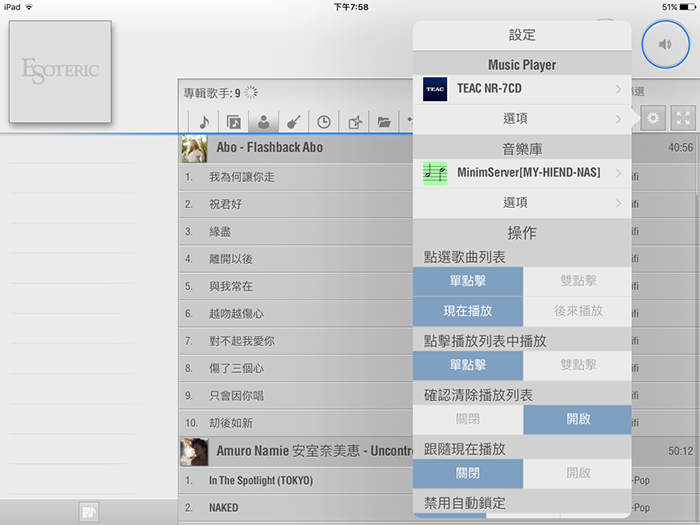Tap the Esoteric album art placeholder
Viewport: 700px width, 525px height.
(x=60, y=71)
